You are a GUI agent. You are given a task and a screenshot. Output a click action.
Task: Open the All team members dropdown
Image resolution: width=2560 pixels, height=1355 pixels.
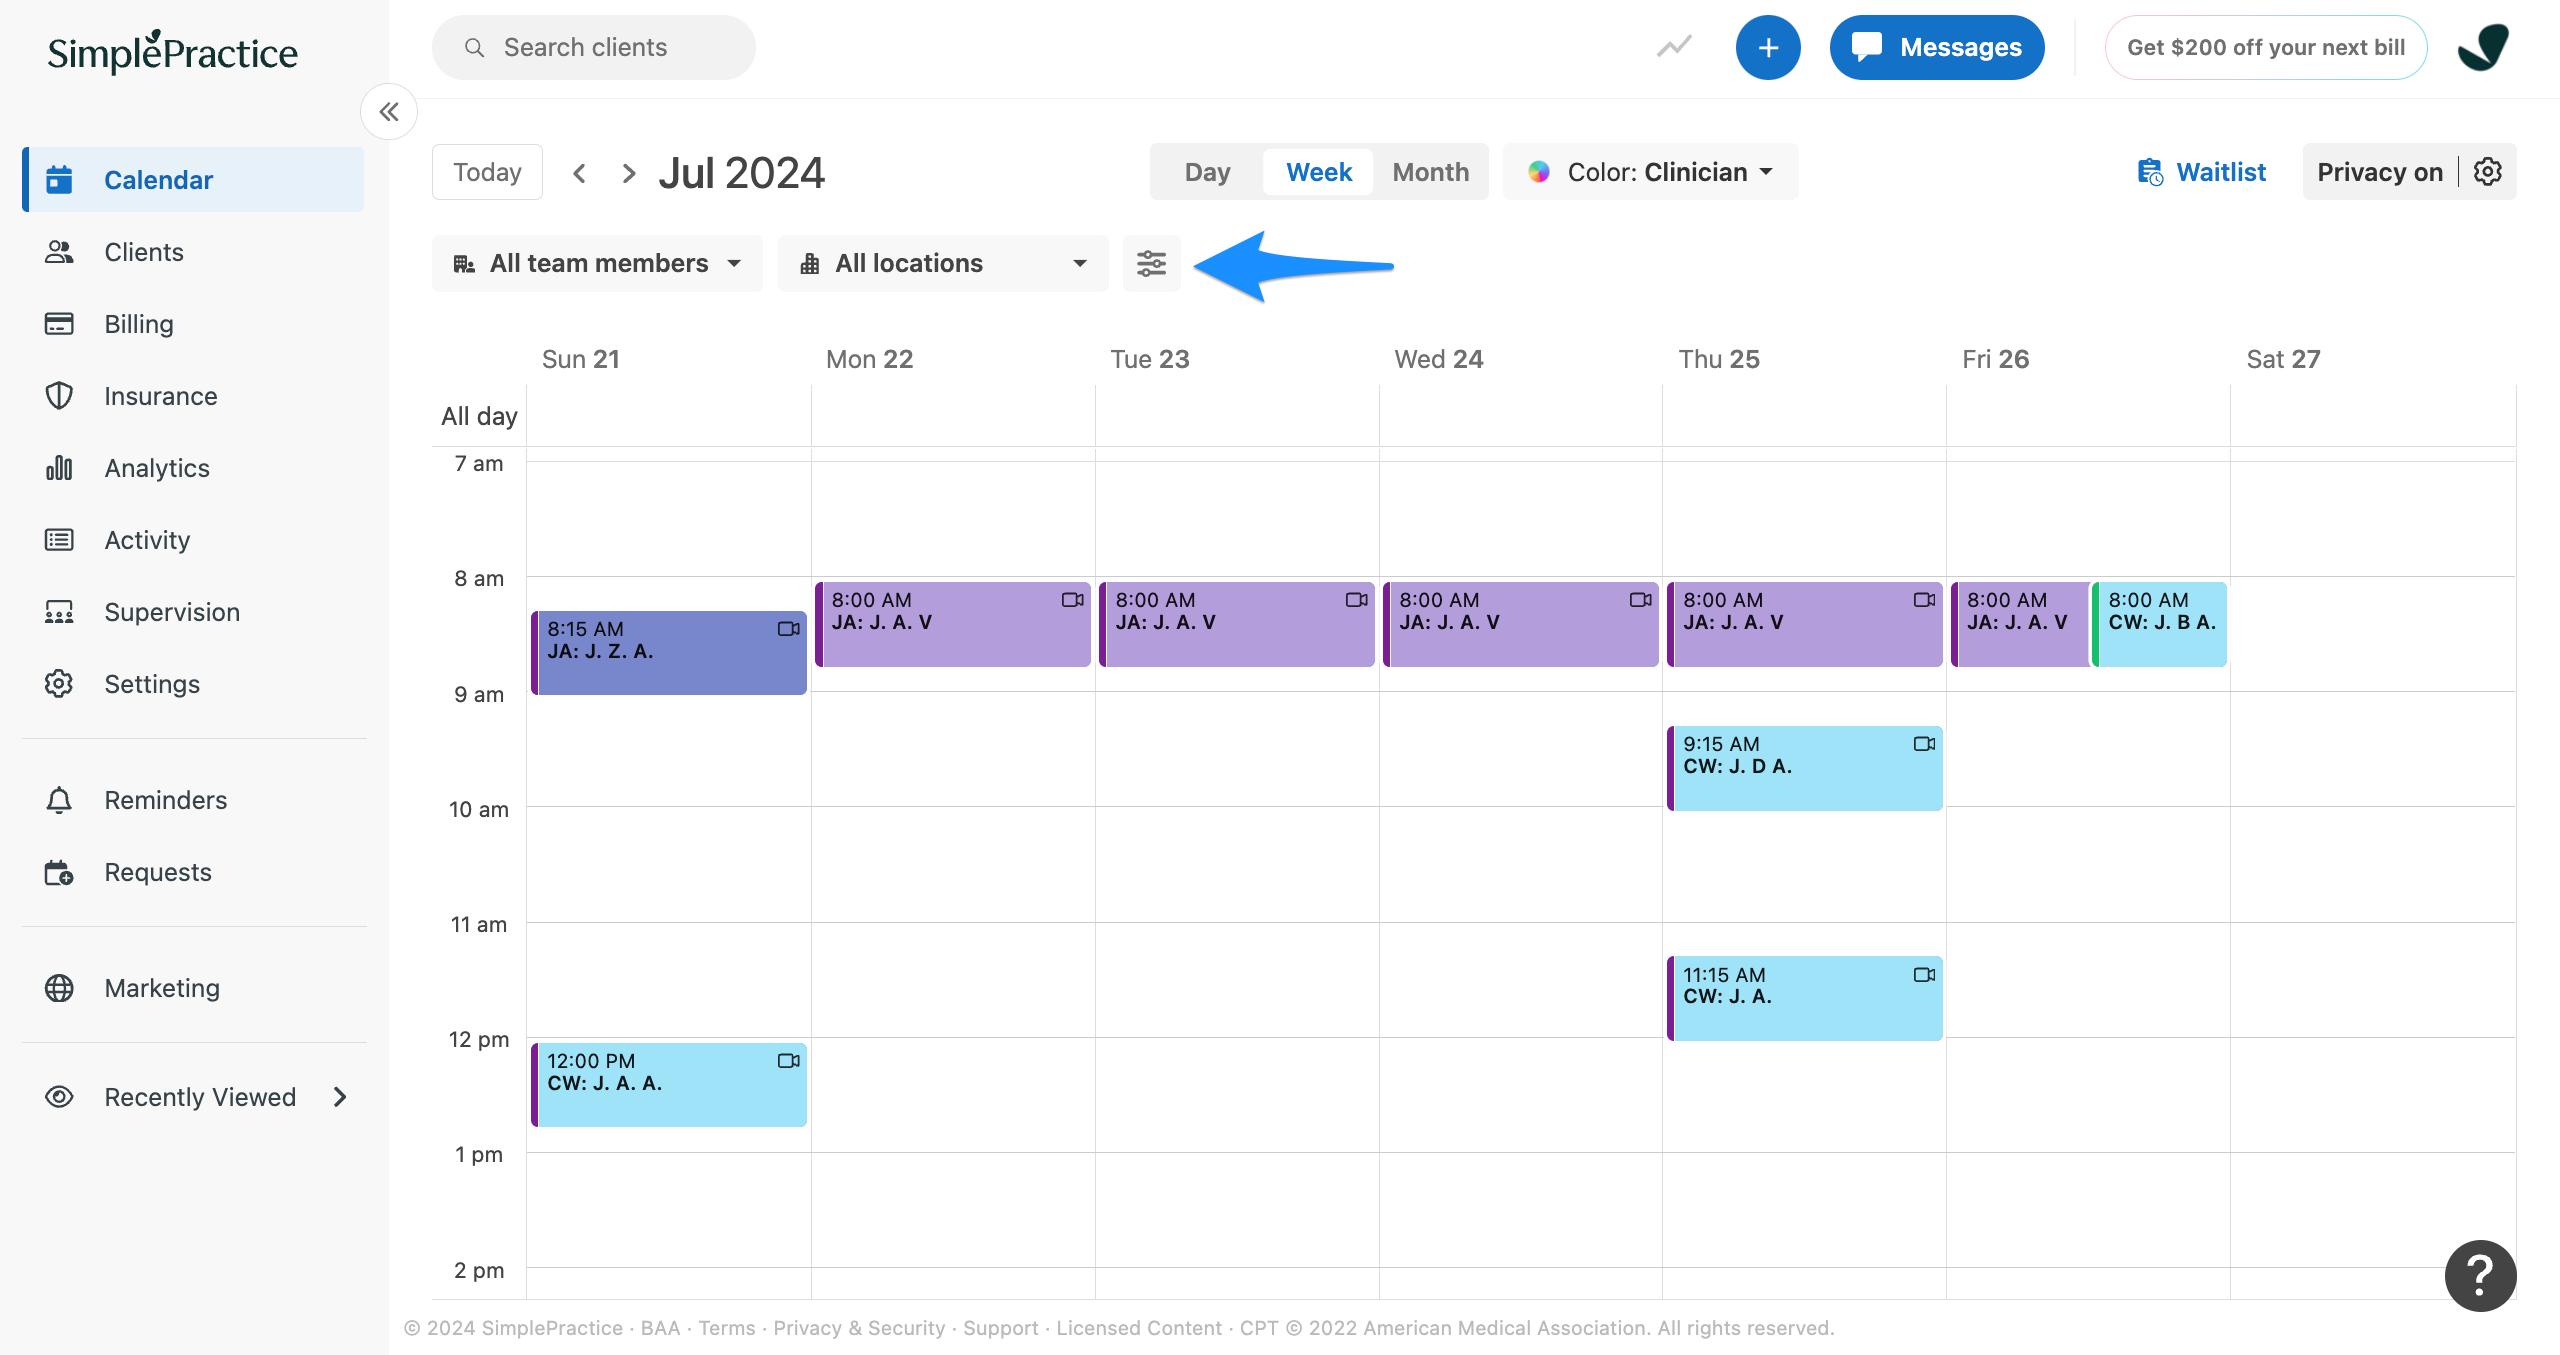click(x=597, y=263)
